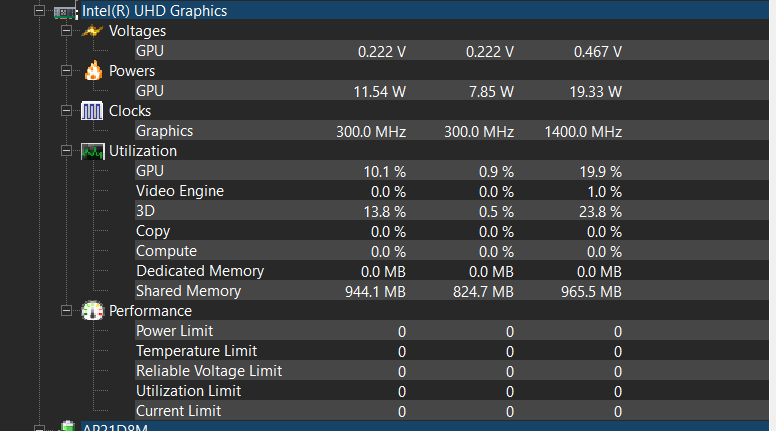Select the GPU row under Powers
The width and height of the screenshot is (776, 431).
tap(452, 91)
